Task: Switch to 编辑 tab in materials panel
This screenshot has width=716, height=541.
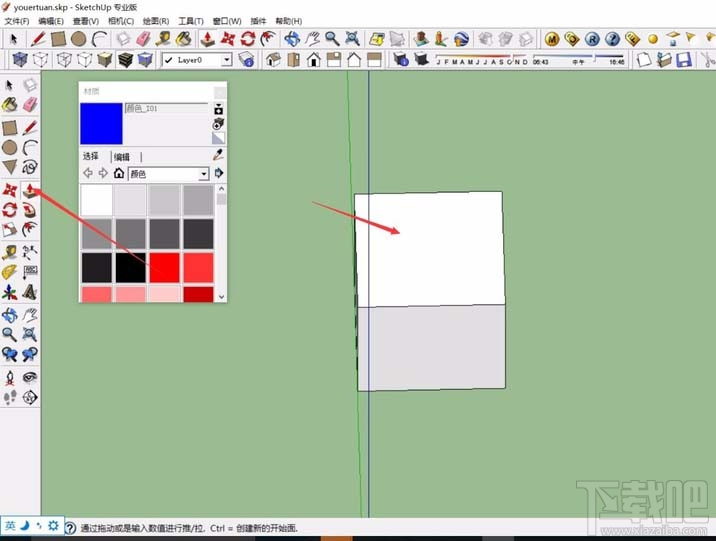Action: [x=122, y=157]
